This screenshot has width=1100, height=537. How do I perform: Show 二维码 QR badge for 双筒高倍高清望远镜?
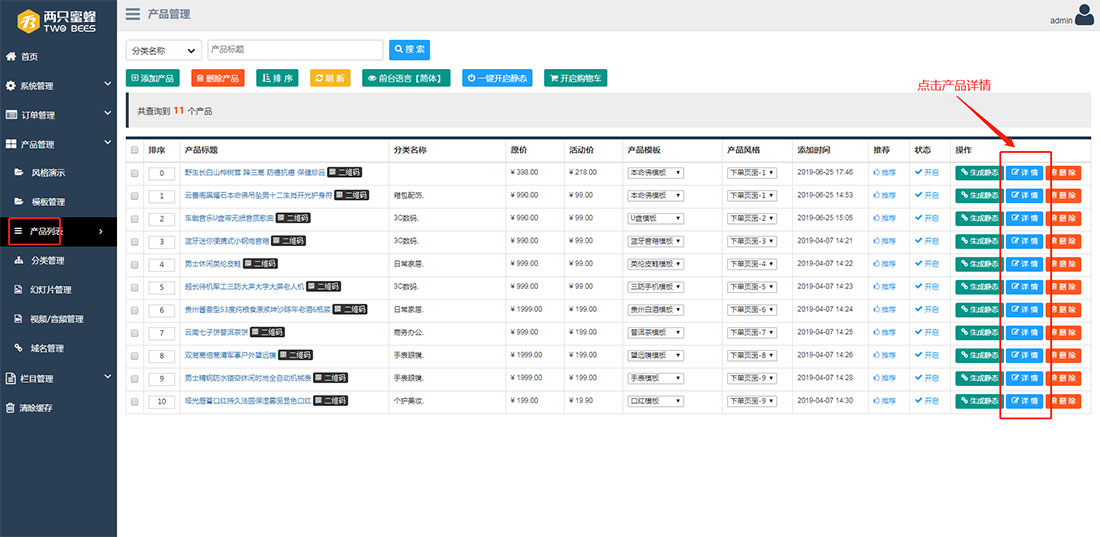pos(295,355)
